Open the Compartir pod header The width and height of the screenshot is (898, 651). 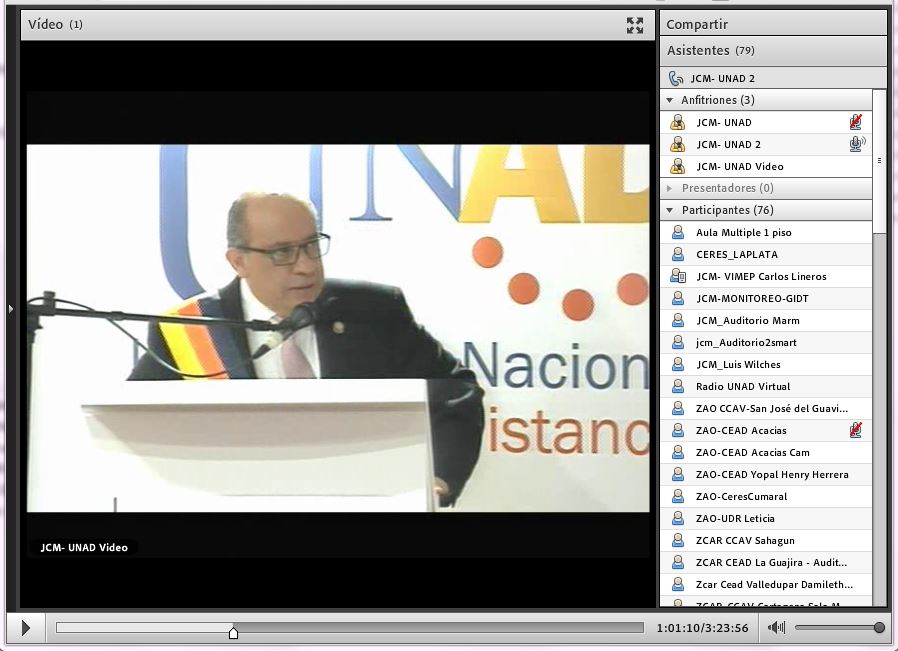773,24
